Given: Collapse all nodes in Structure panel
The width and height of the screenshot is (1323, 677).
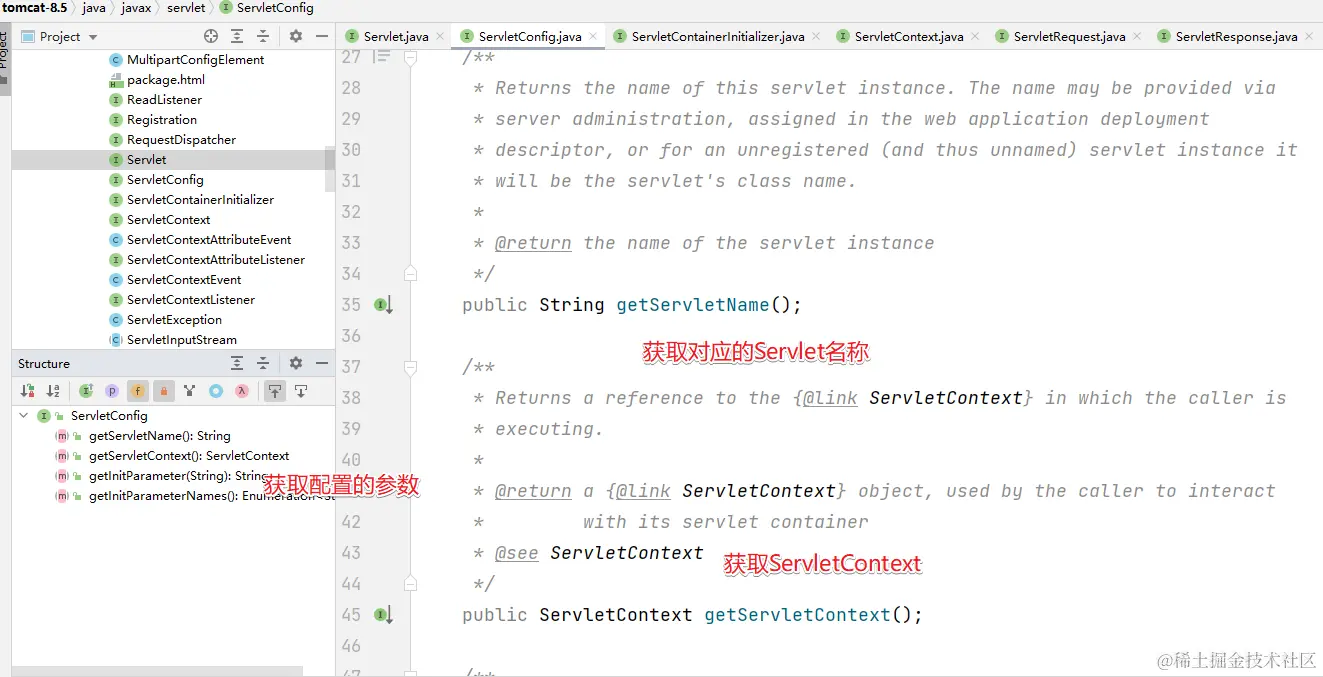Looking at the screenshot, I should (263, 363).
